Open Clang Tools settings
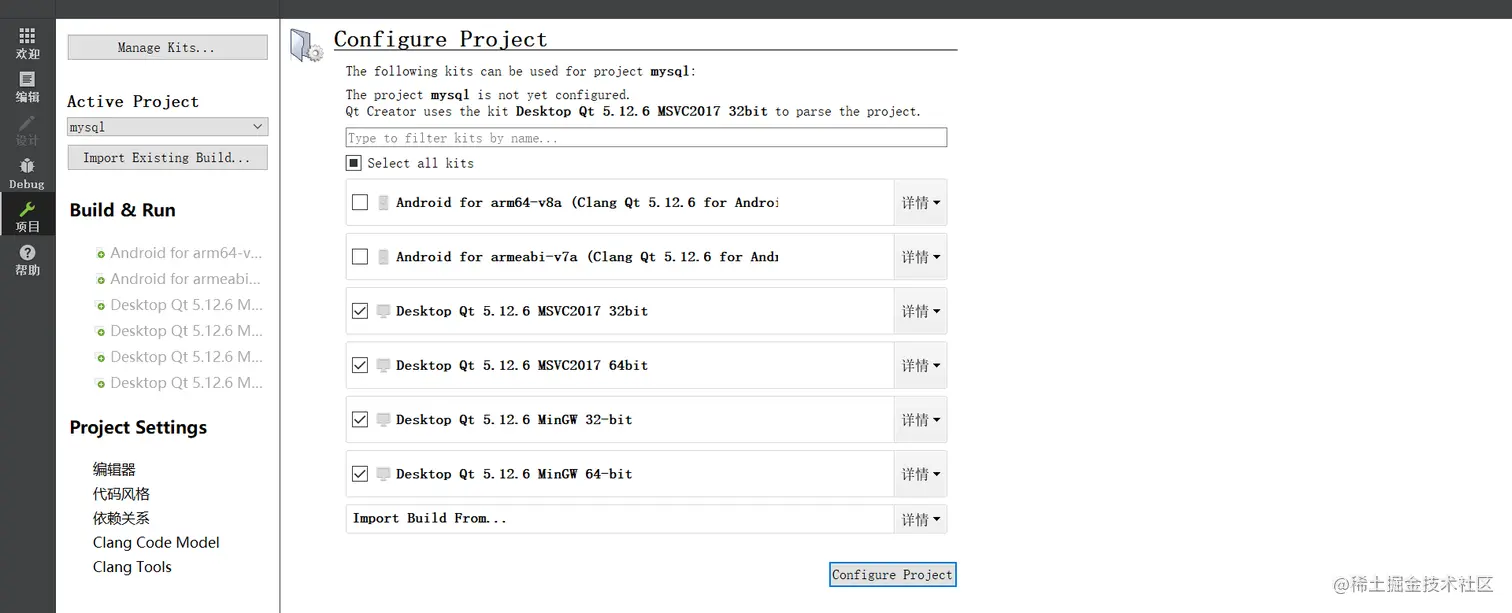This screenshot has width=1512, height=613. [132, 567]
